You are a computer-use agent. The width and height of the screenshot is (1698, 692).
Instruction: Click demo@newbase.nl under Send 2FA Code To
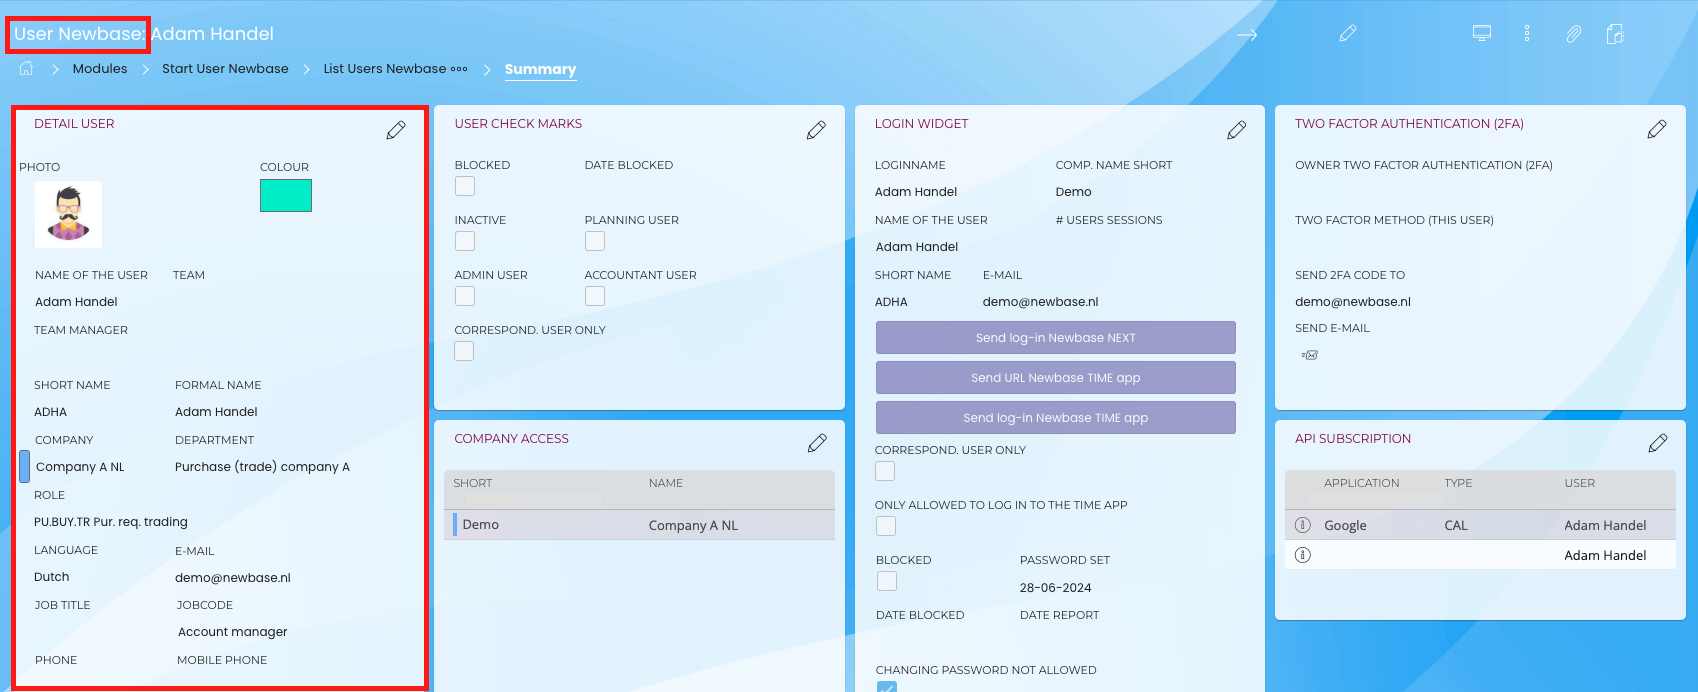point(1353,302)
